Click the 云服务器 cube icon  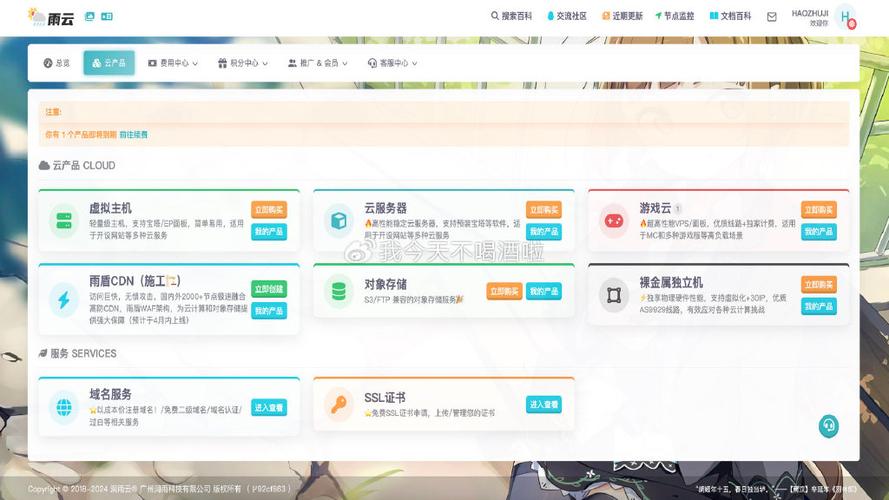(339, 221)
